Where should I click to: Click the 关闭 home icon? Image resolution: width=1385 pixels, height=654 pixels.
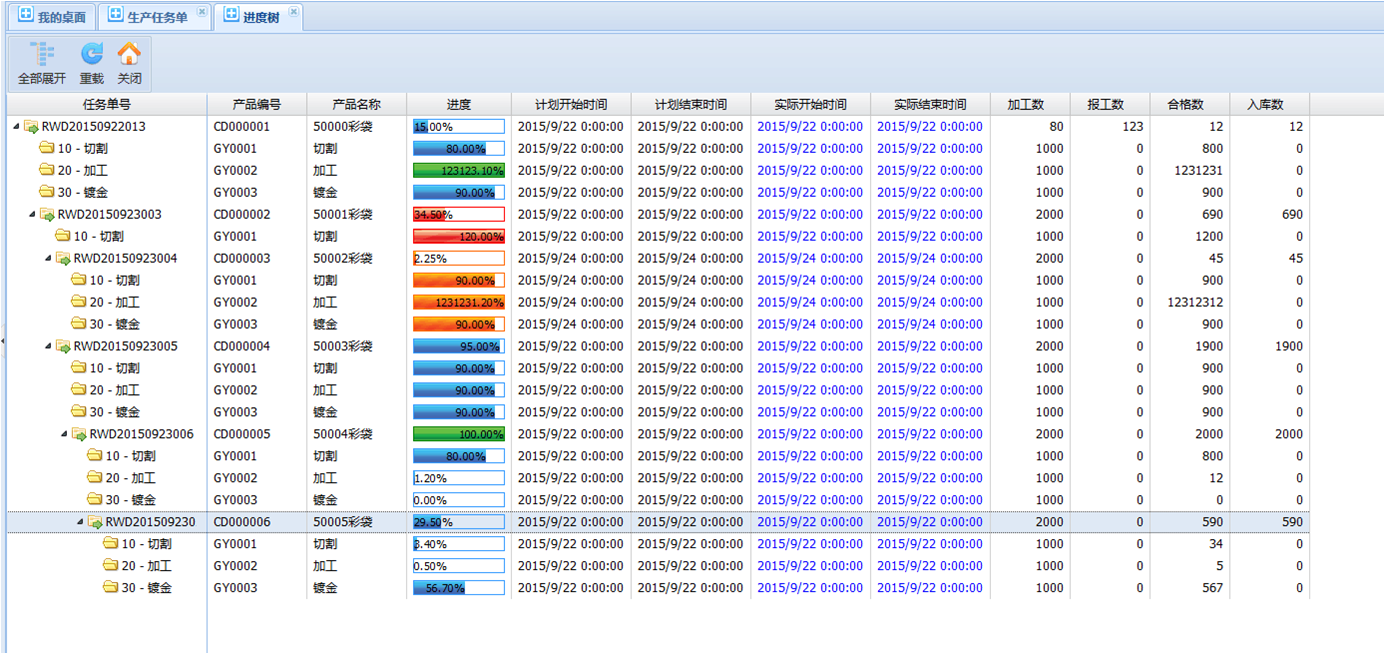click(x=129, y=55)
